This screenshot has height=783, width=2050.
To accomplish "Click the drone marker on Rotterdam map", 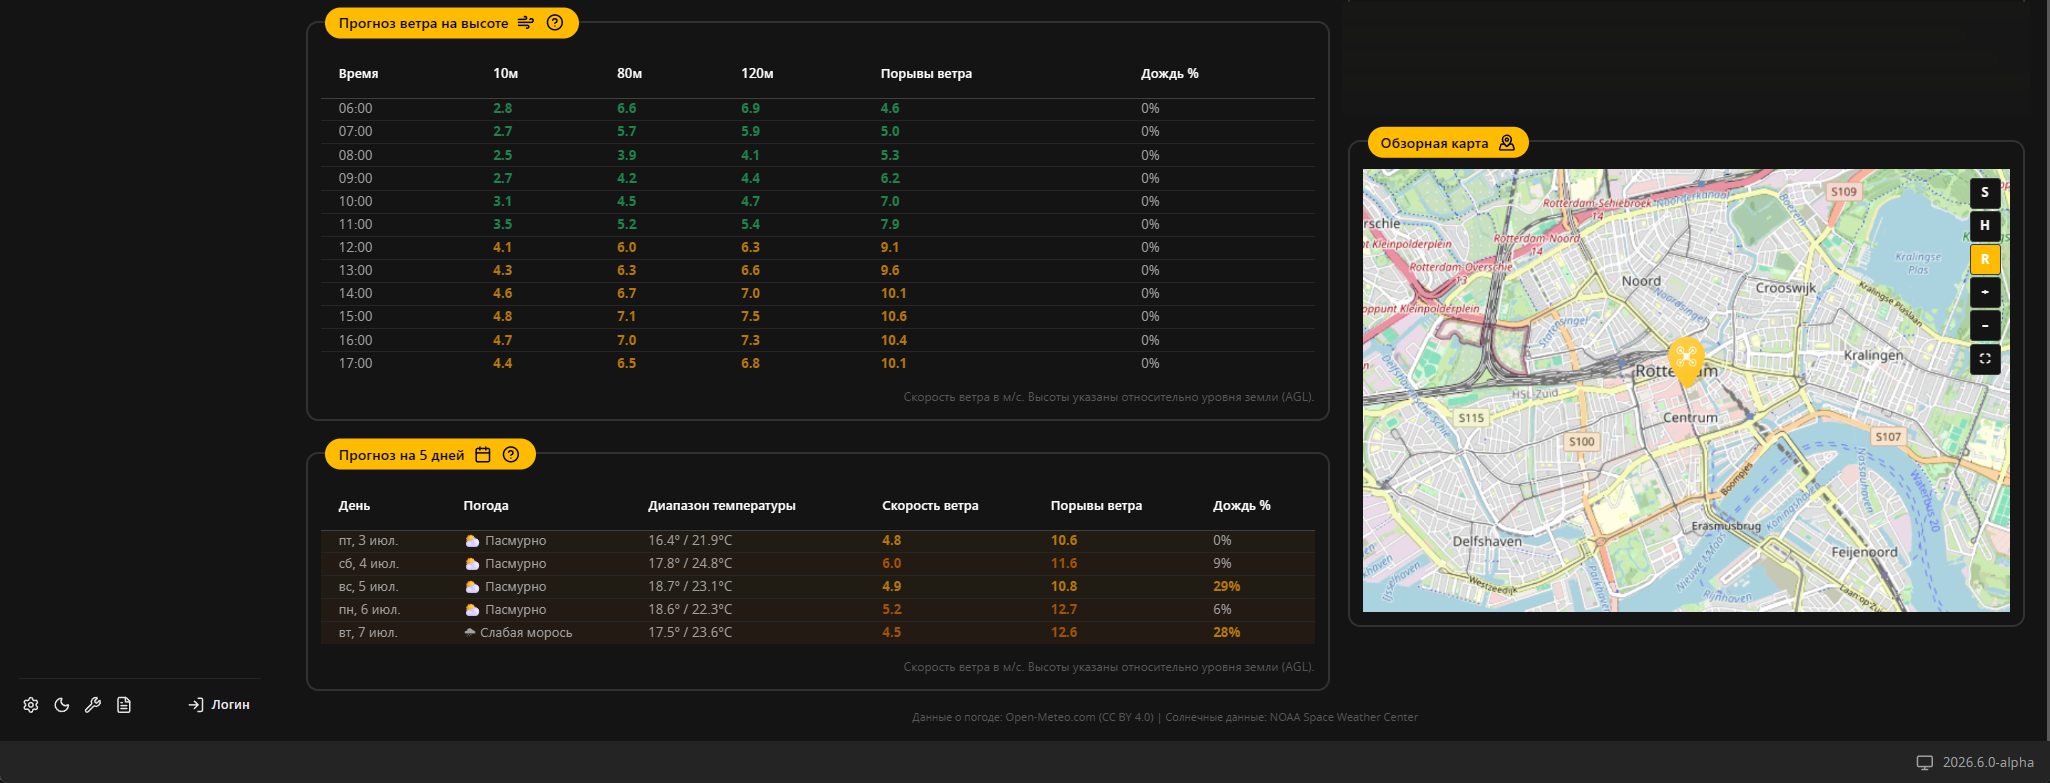I will click(1686, 360).
